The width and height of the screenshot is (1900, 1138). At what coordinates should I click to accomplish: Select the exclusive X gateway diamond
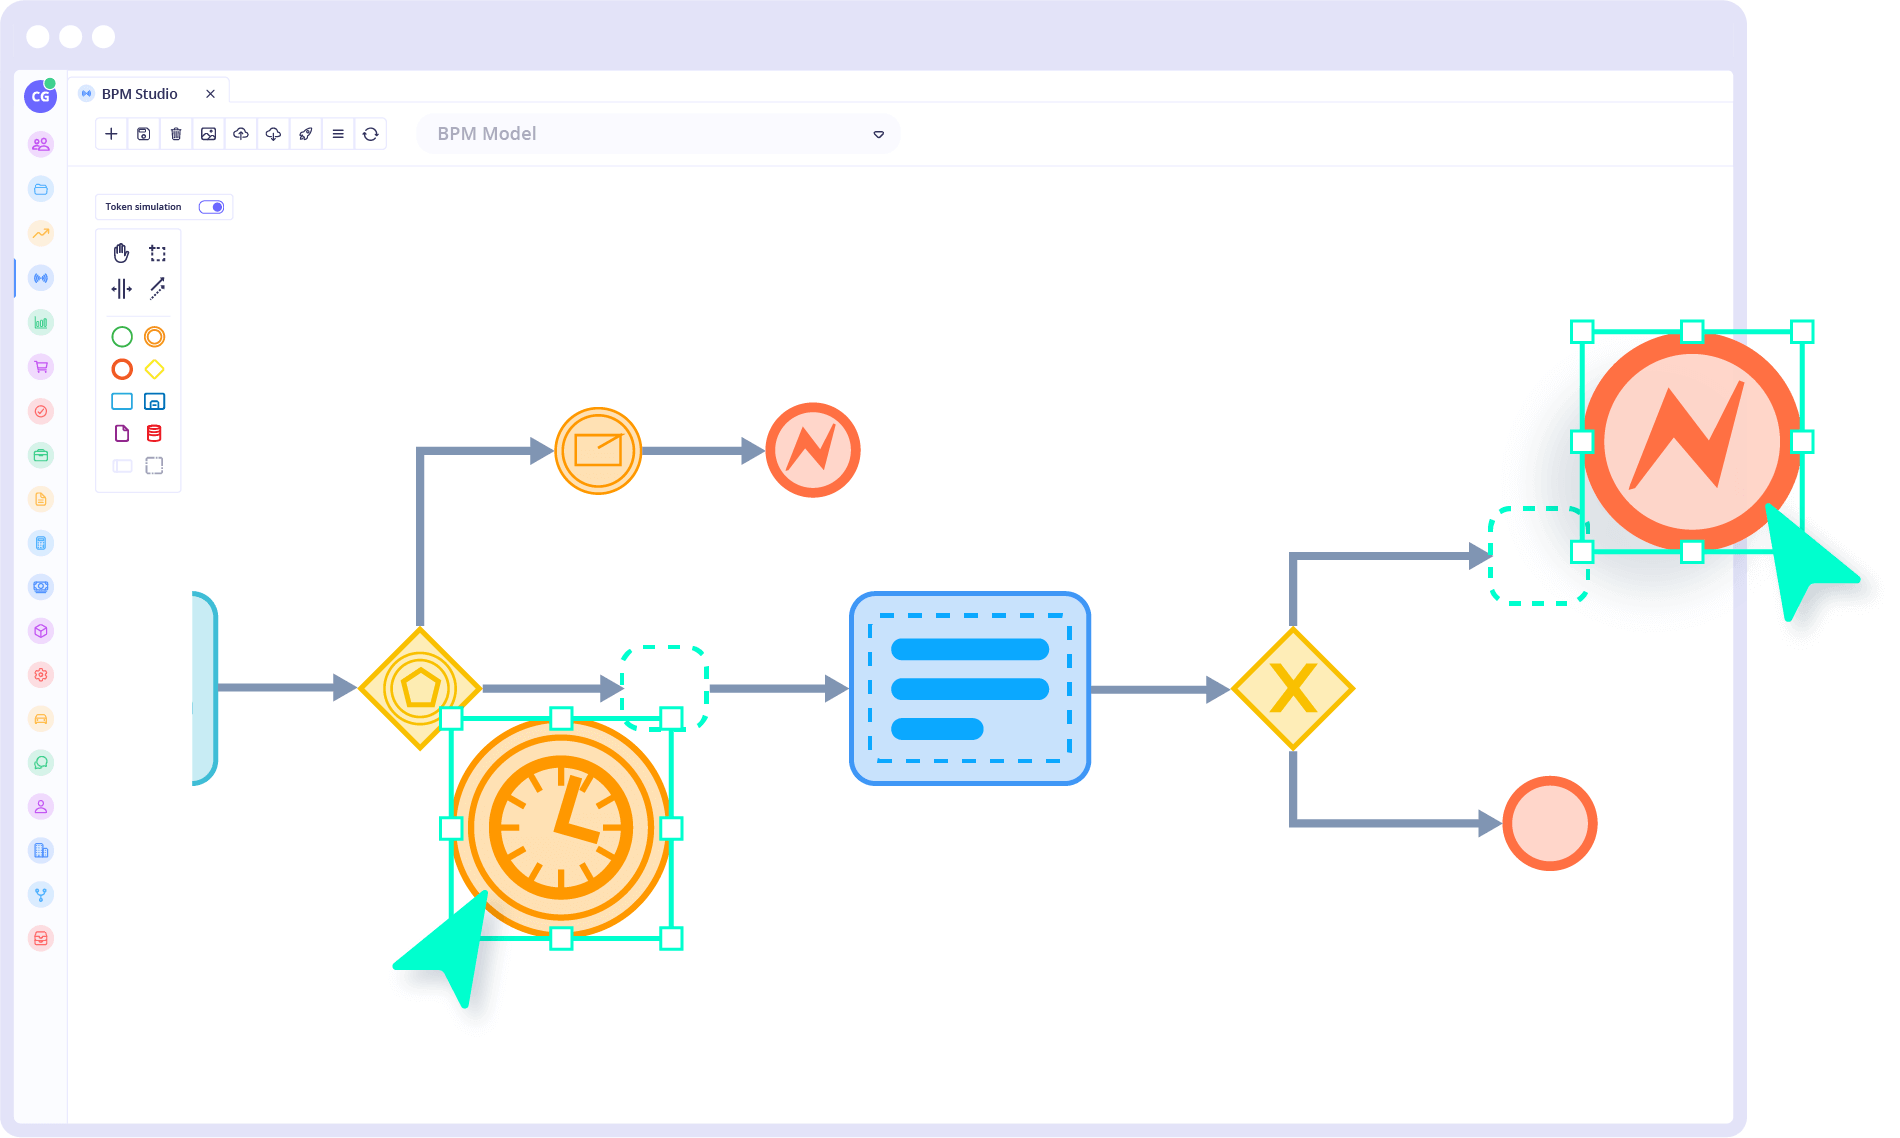click(1293, 689)
